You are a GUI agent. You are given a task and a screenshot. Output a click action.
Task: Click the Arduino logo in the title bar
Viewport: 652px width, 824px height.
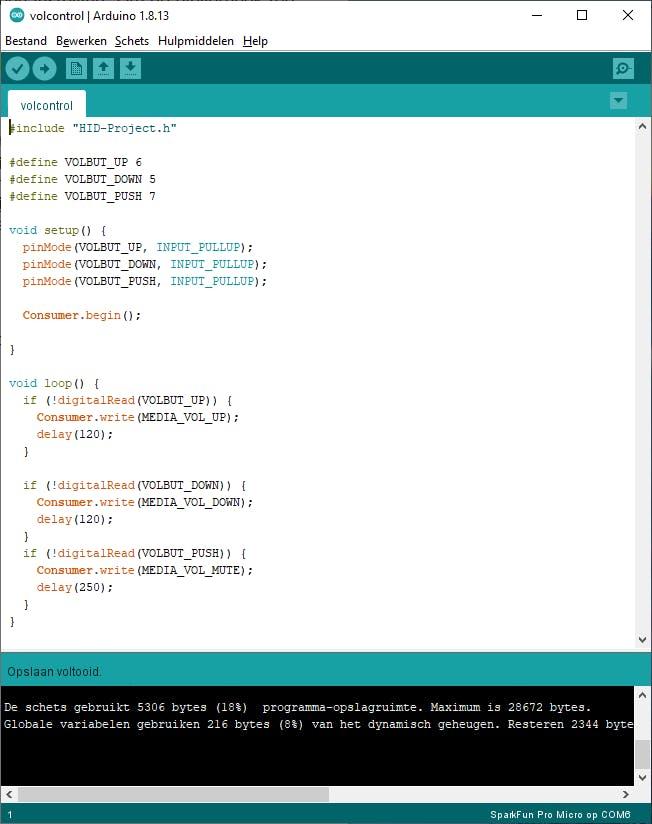point(17,15)
